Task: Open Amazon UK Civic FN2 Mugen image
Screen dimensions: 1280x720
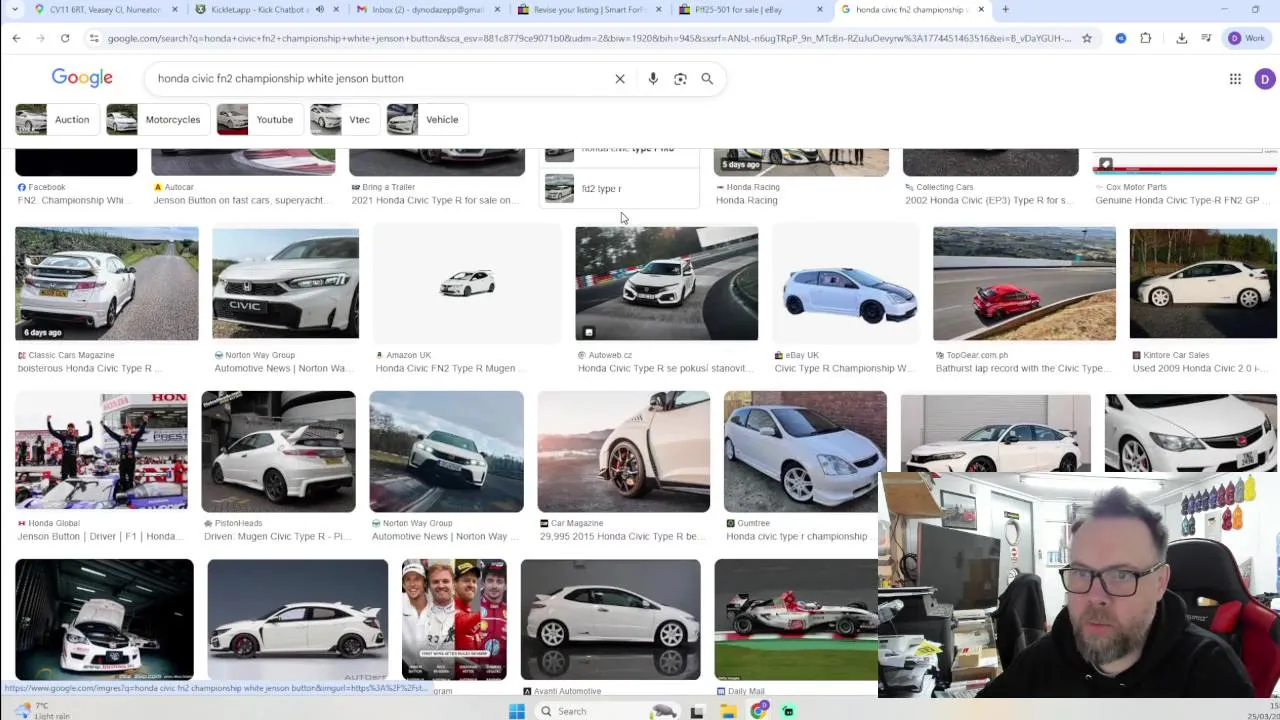Action: [x=467, y=283]
